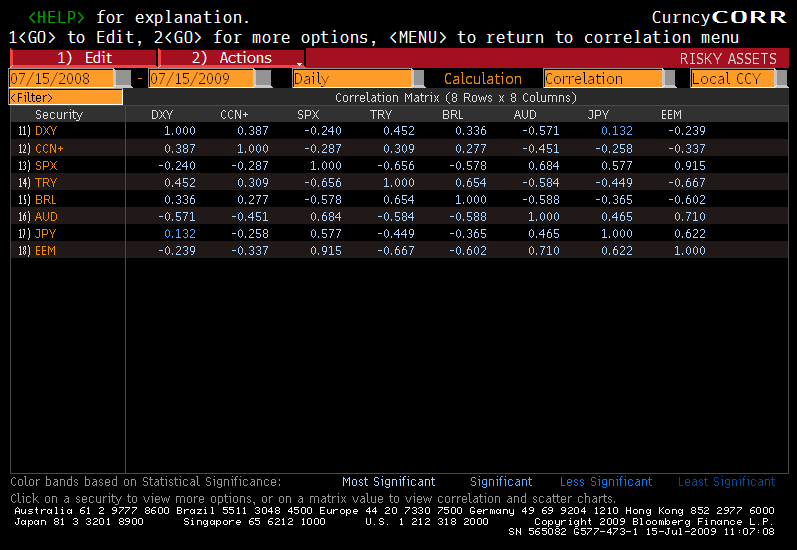797x550 pixels.
Task: Click the RISKY ASSETS title label
Action: click(728, 59)
